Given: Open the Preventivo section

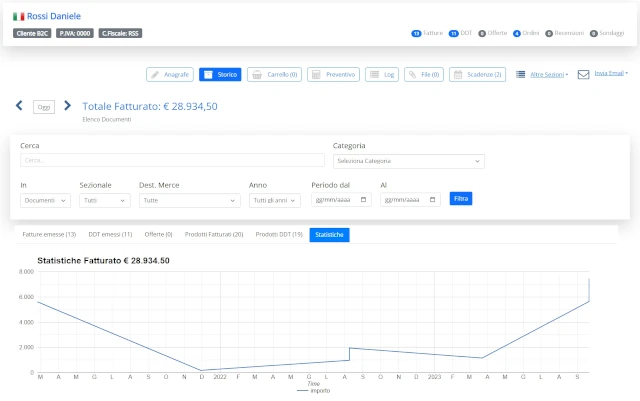Looking at the screenshot, I should pos(333,75).
